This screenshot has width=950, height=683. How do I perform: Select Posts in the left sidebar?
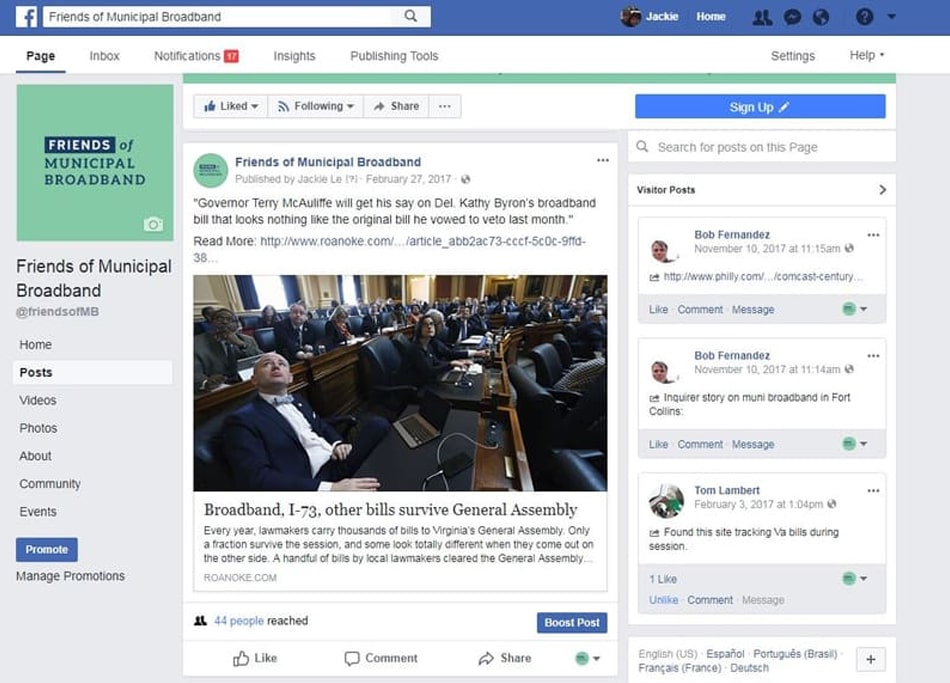[x=93, y=373]
